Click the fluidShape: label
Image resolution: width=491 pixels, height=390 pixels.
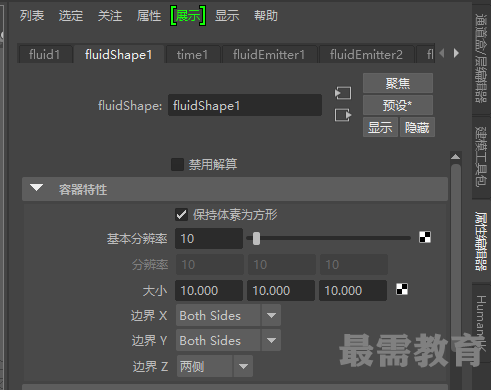tap(130, 106)
